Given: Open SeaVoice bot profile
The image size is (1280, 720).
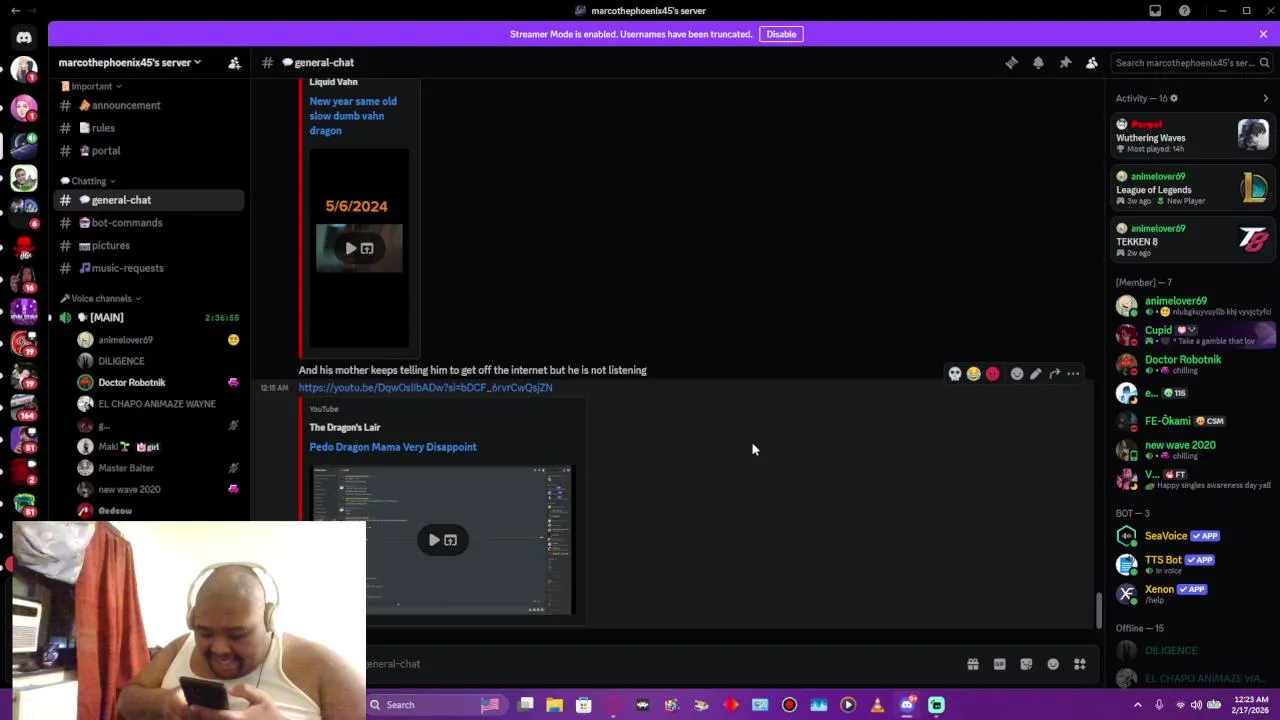Looking at the screenshot, I should 1193,536.
